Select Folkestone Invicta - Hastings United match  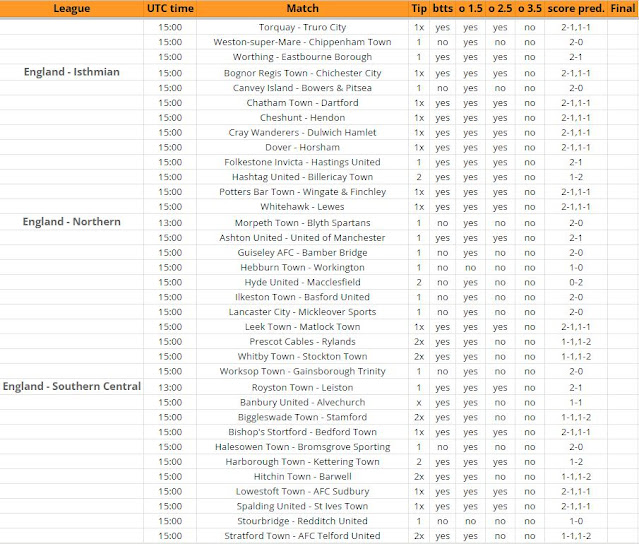tap(302, 162)
